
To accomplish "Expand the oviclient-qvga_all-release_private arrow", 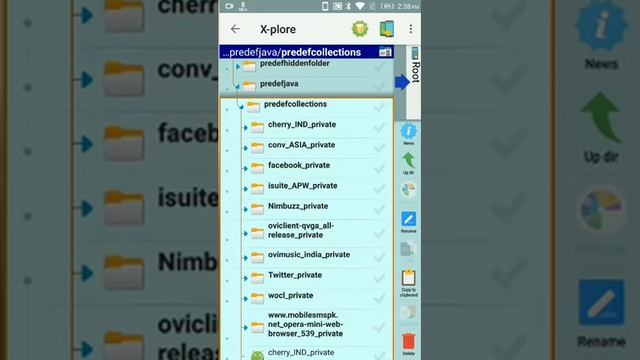I will click(245, 233).
